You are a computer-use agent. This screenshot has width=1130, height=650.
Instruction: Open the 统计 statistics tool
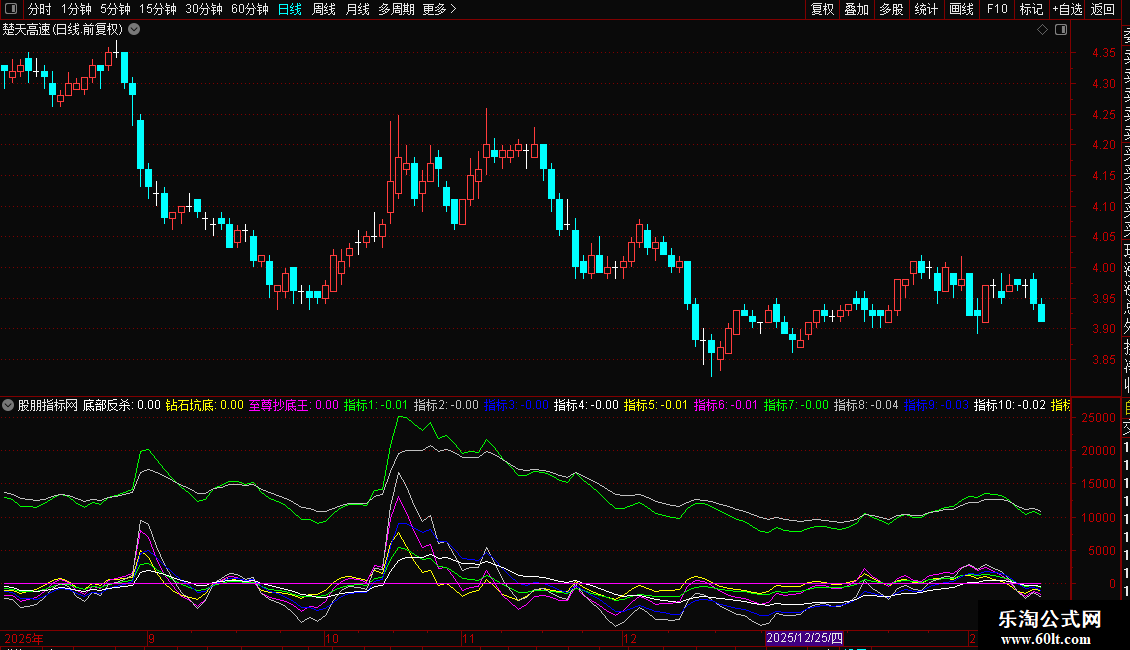click(926, 10)
